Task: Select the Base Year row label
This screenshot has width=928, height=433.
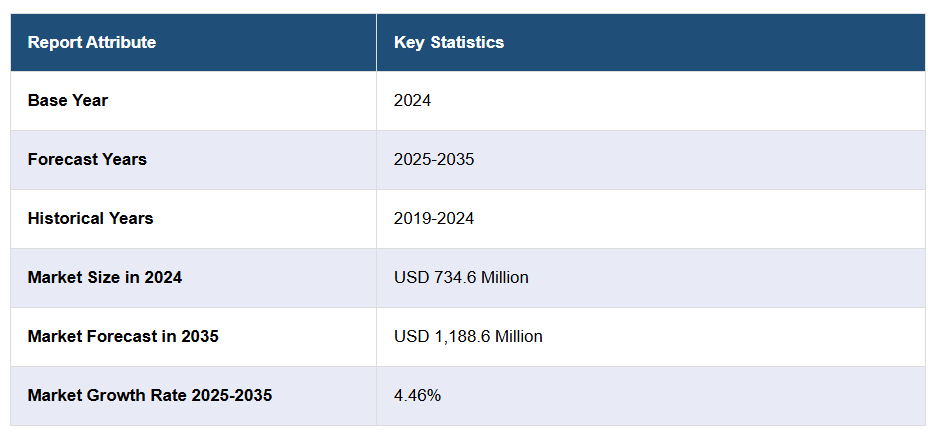Action: click(68, 100)
